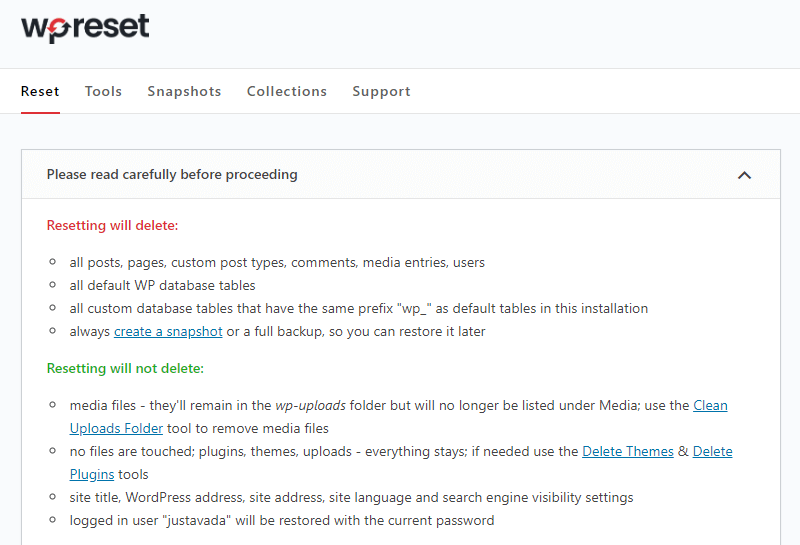Screen dimensions: 800x545
Task: Follow the Delete Themes link
Action: [628, 451]
